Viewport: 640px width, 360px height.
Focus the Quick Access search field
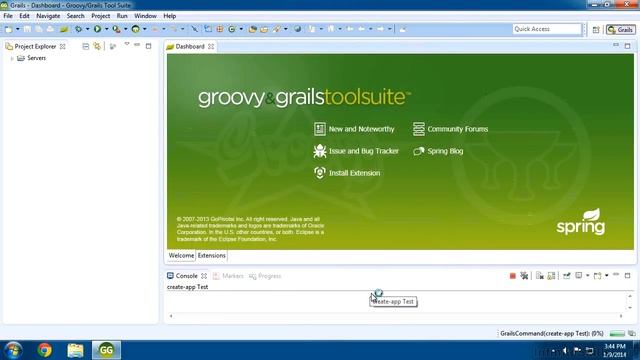(x=547, y=29)
